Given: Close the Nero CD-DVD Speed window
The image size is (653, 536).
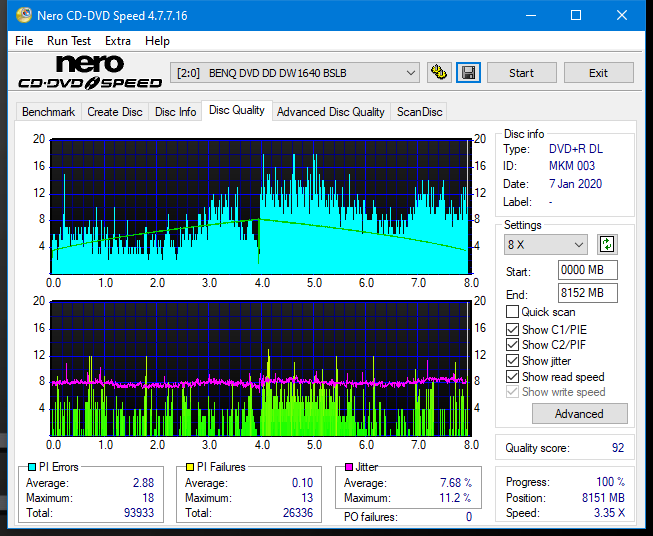Looking at the screenshot, I should [x=622, y=15].
